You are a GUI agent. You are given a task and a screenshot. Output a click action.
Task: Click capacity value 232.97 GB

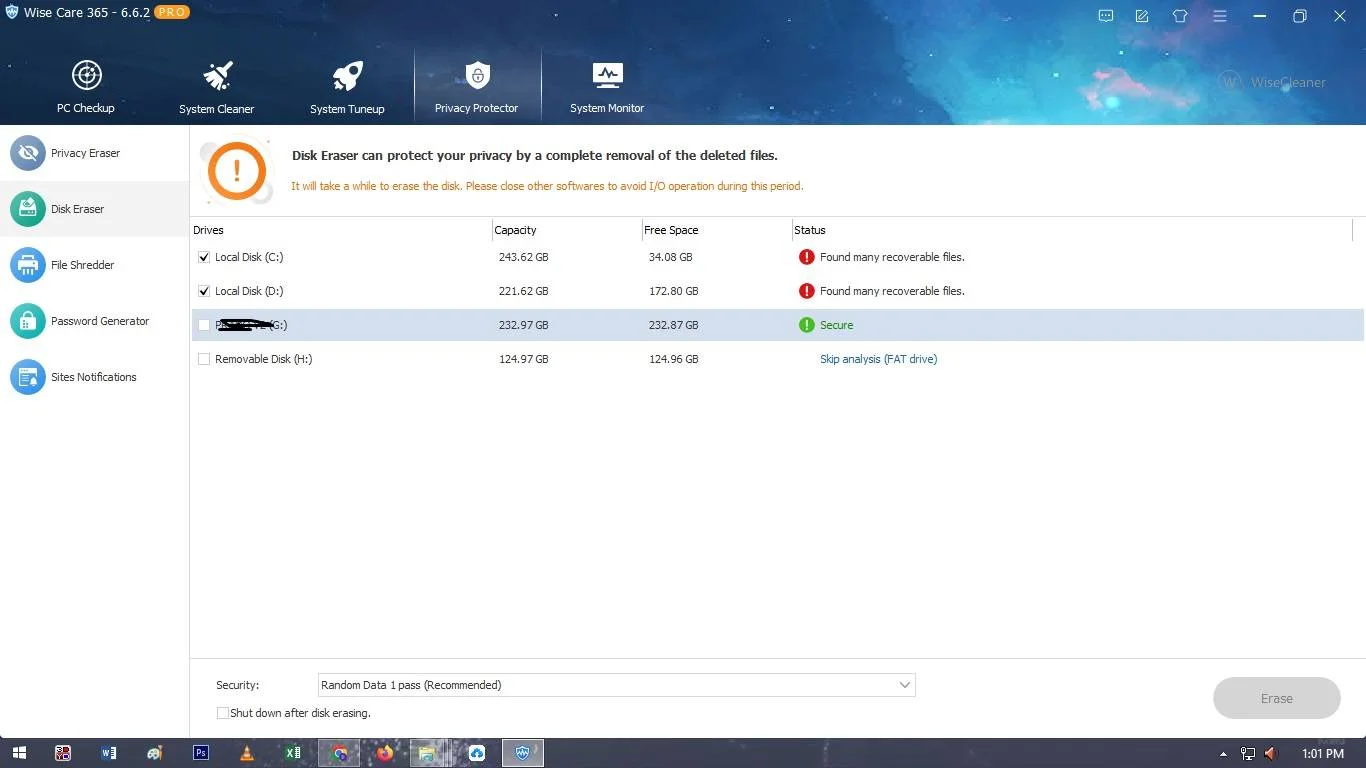(x=524, y=325)
